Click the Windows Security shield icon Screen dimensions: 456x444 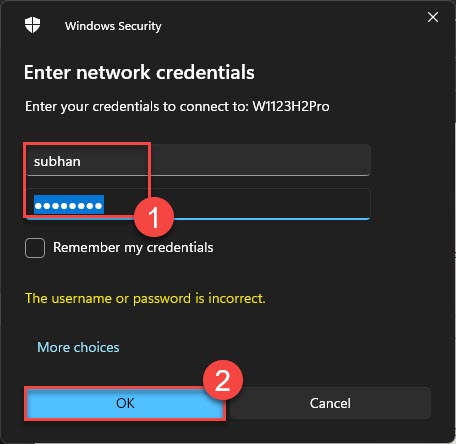[32, 25]
